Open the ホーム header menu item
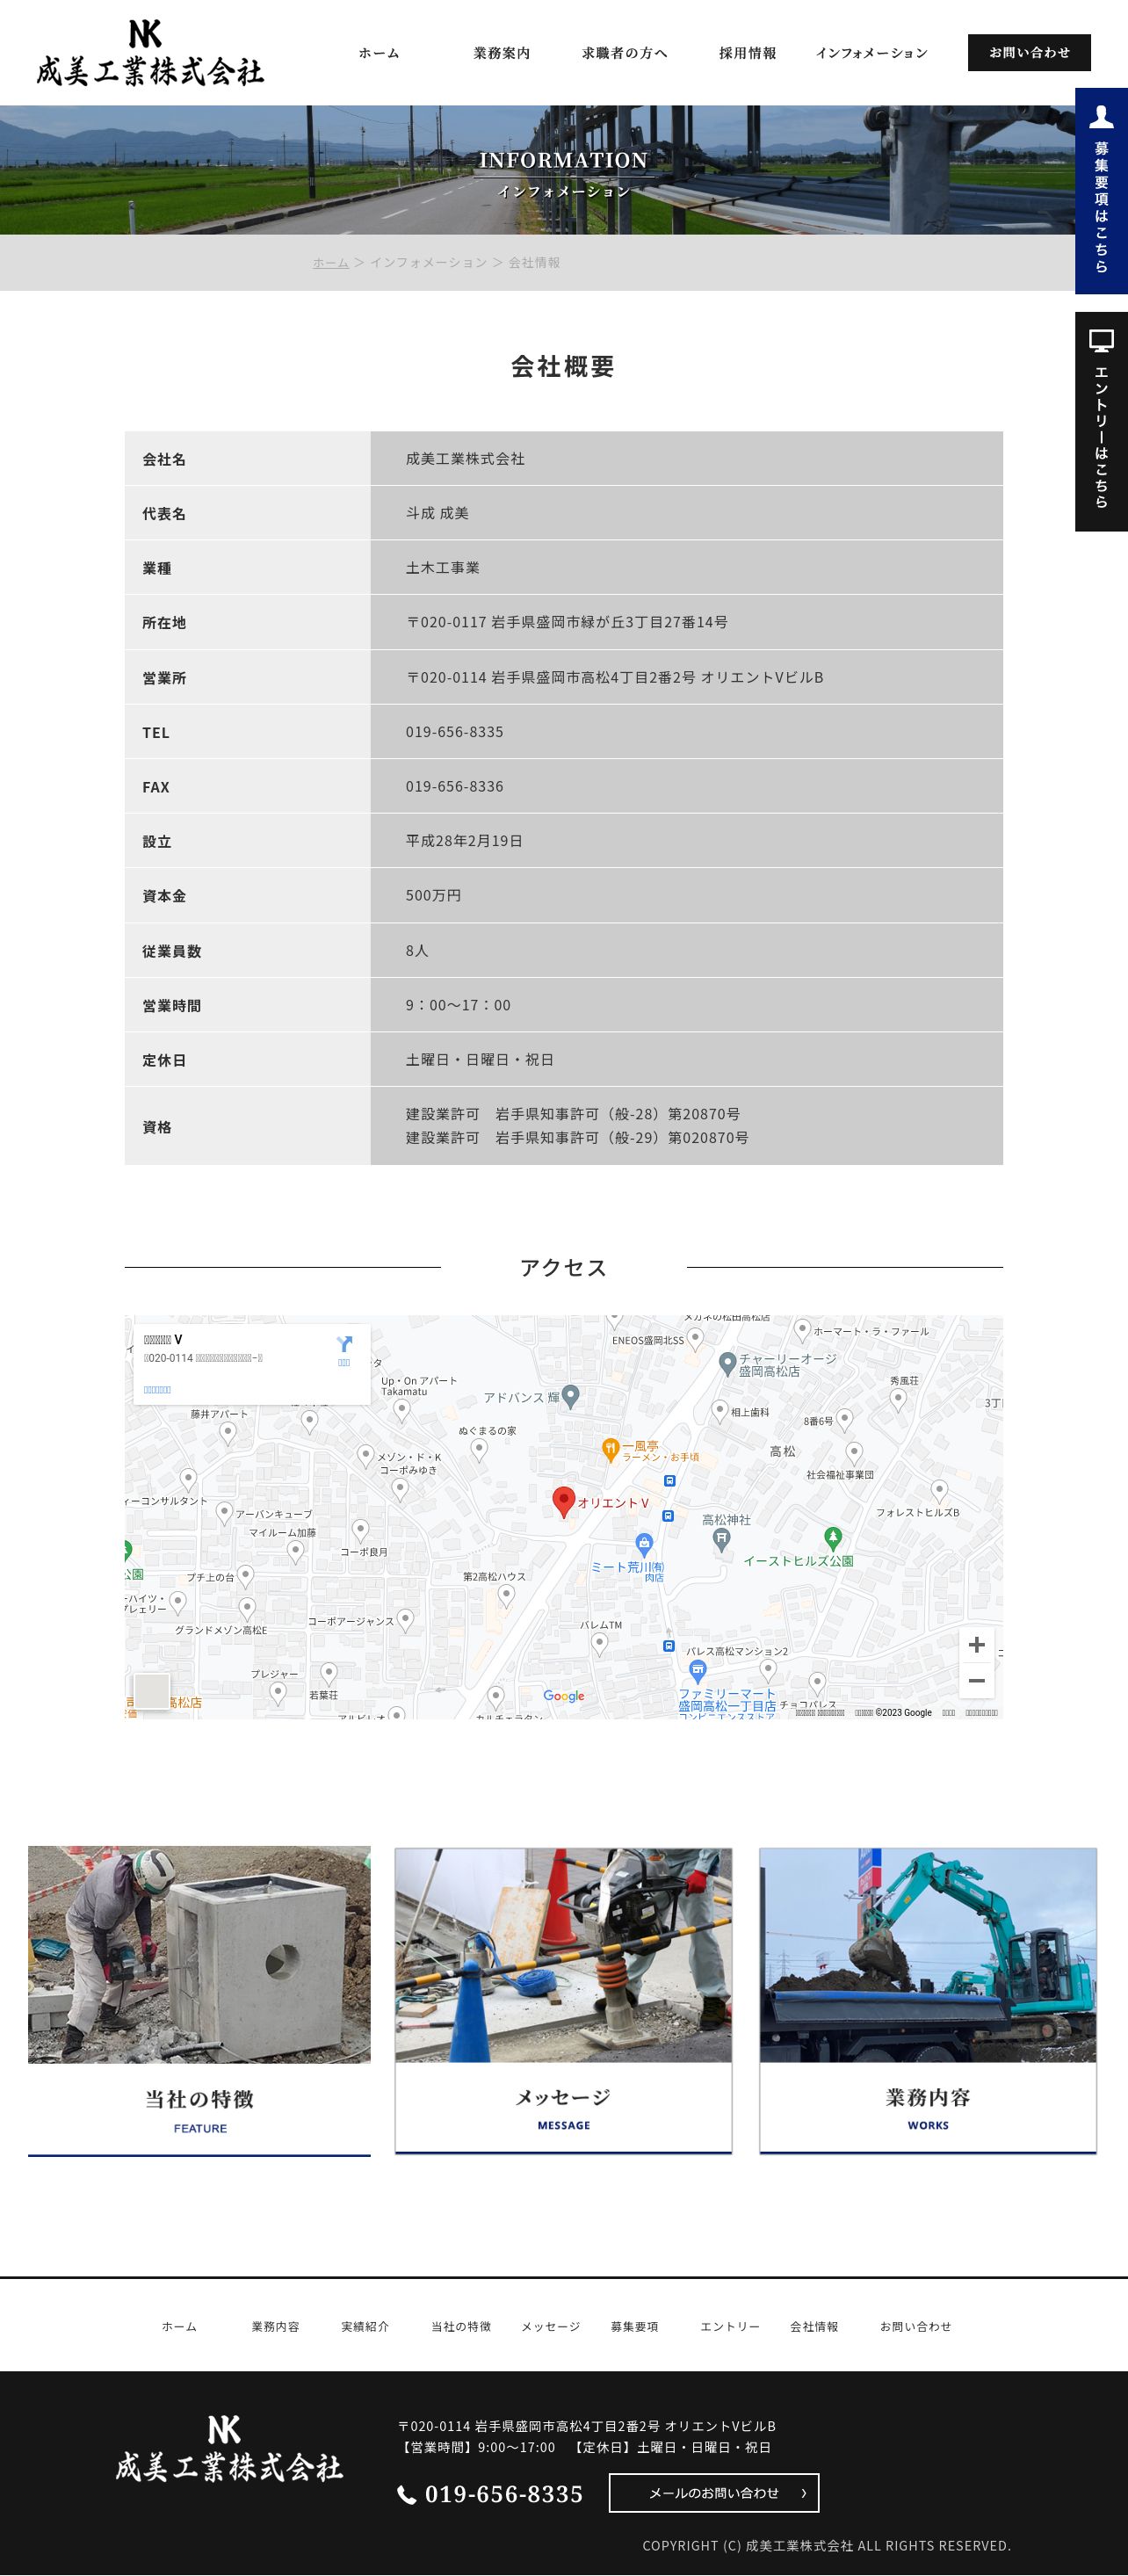Viewport: 1128px width, 2576px height. (x=379, y=53)
